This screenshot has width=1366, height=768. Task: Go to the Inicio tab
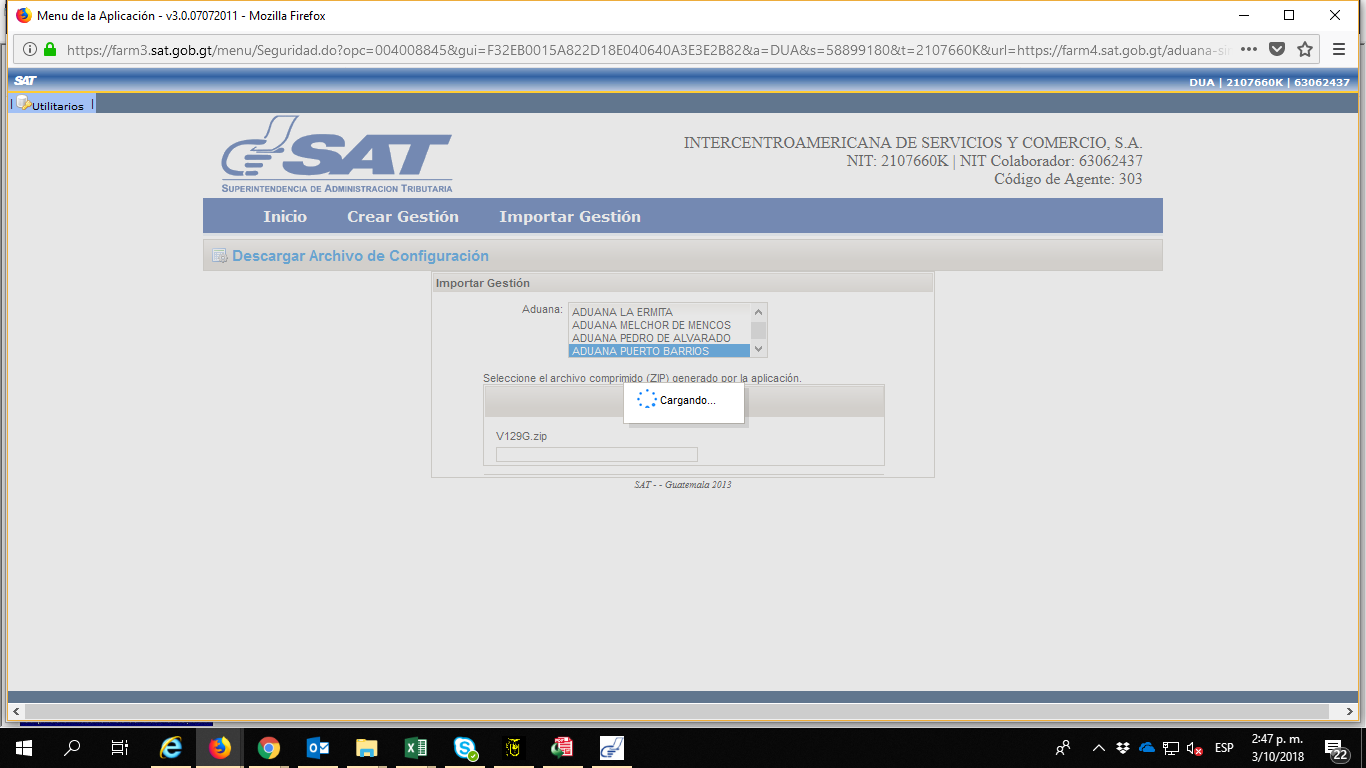tap(285, 217)
